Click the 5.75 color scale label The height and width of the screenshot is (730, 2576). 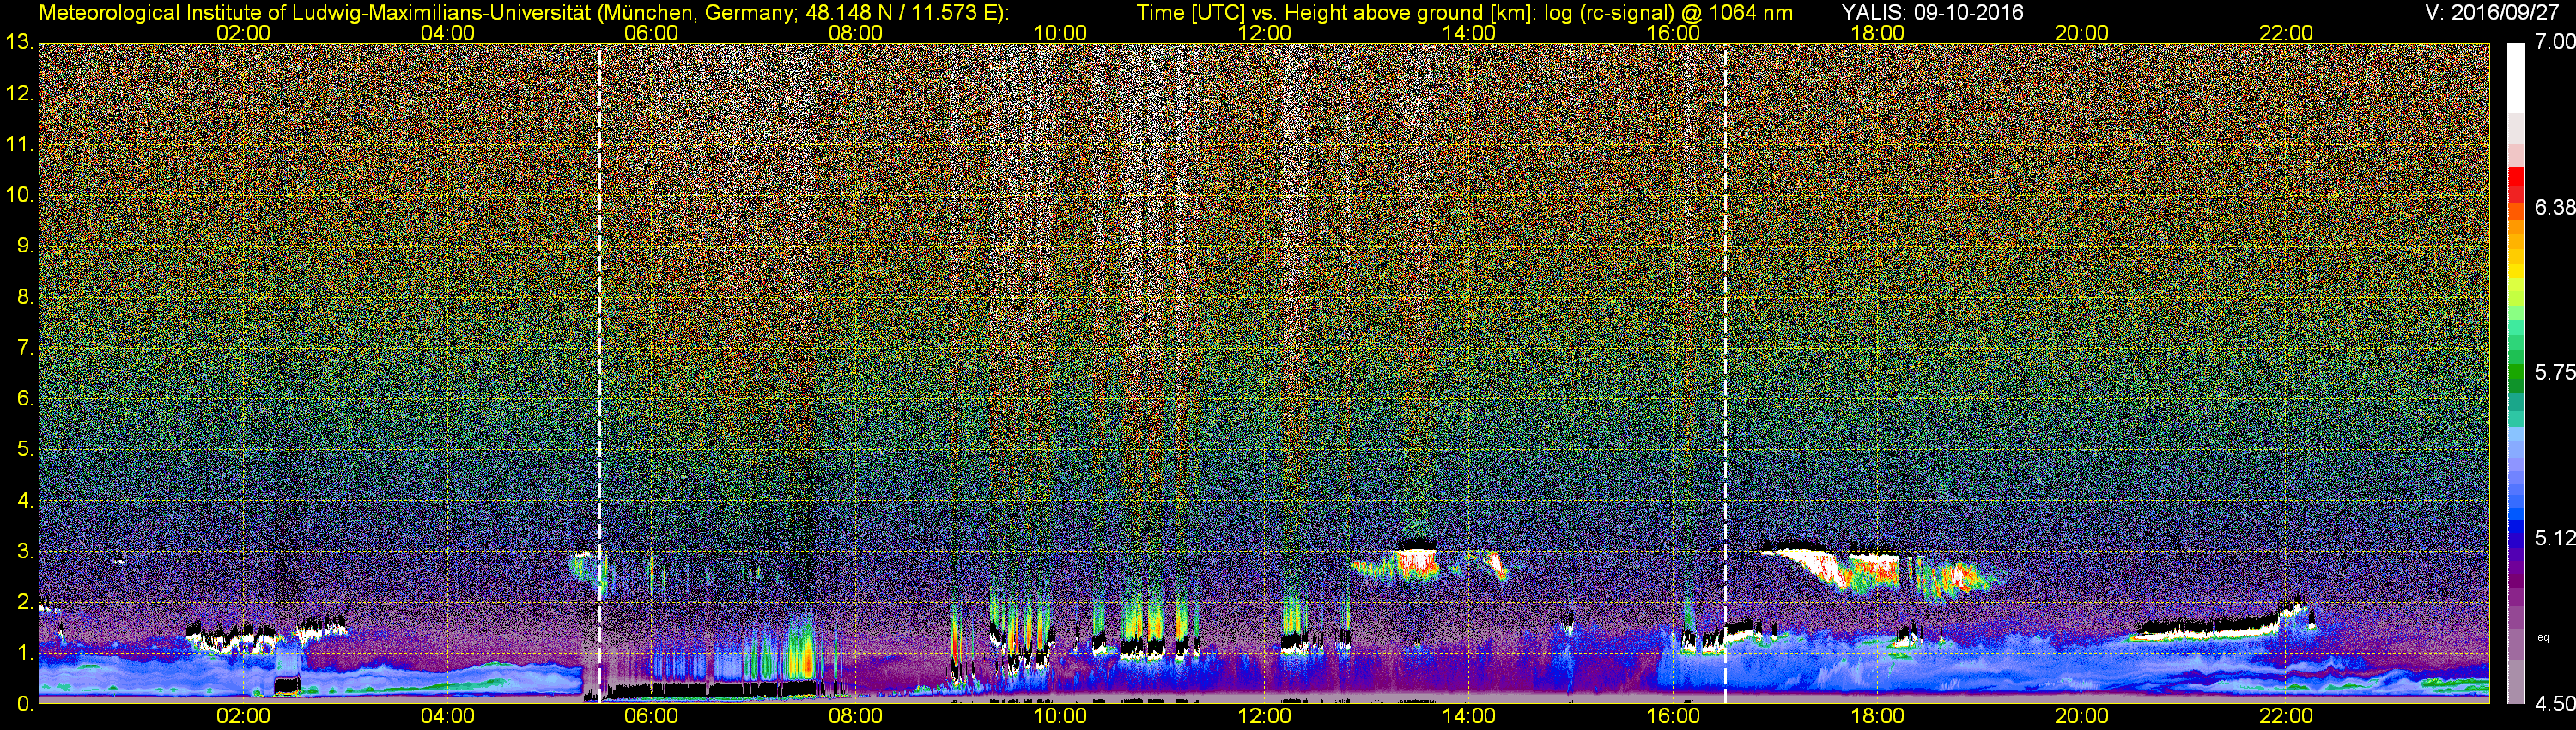[x=2554, y=372]
